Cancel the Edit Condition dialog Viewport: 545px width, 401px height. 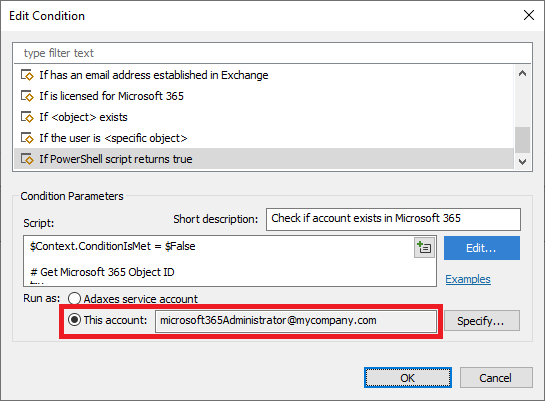pyautogui.click(x=496, y=378)
